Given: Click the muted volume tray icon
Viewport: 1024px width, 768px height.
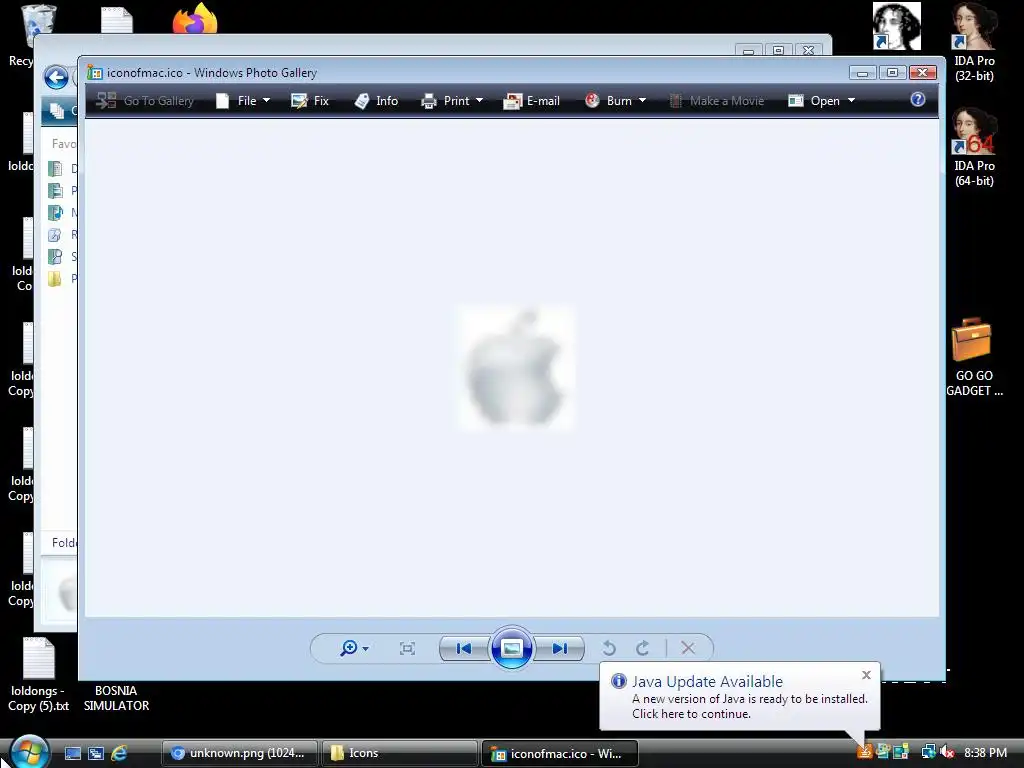Looking at the screenshot, I should [947, 752].
